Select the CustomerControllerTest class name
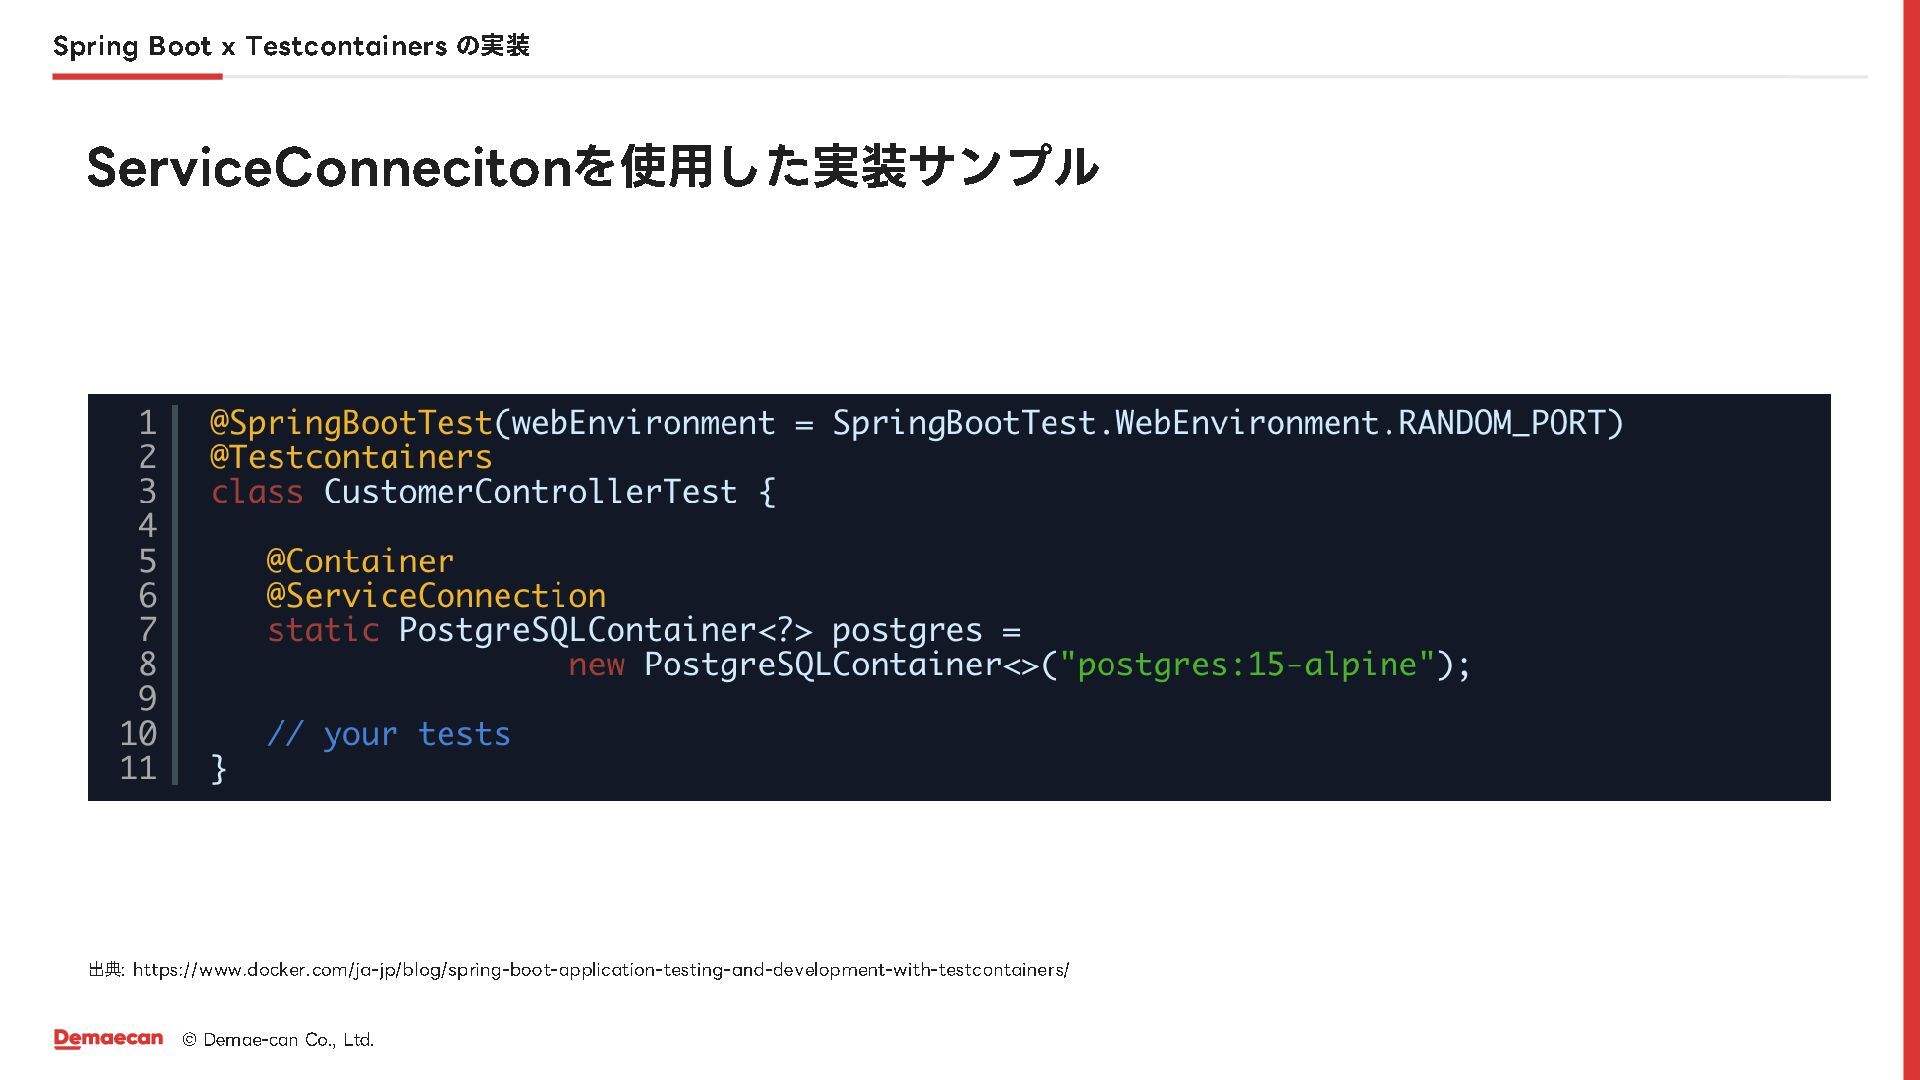 pyautogui.click(x=530, y=492)
